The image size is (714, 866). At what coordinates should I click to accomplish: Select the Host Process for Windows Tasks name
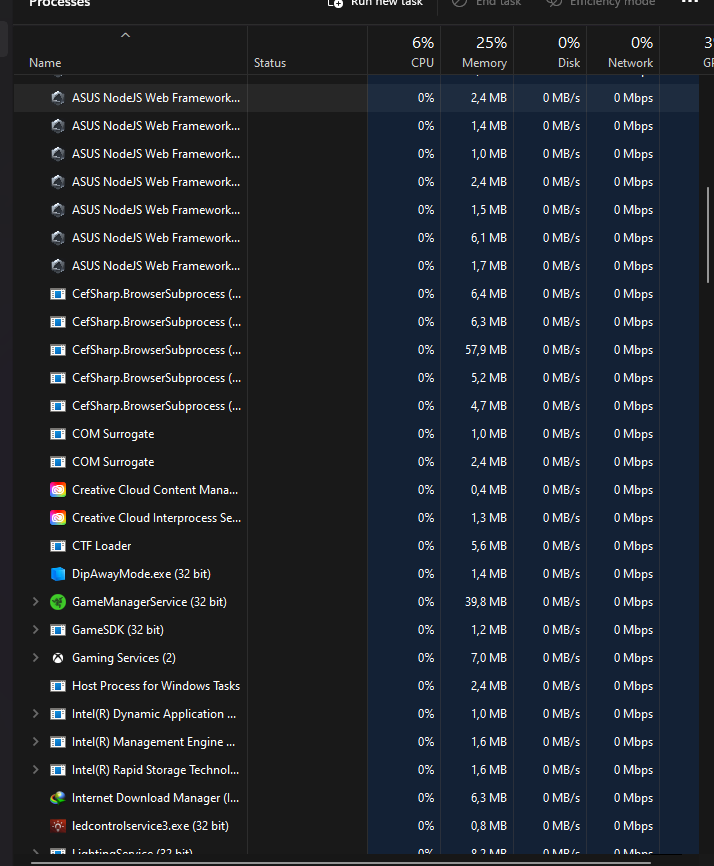[x=156, y=686]
